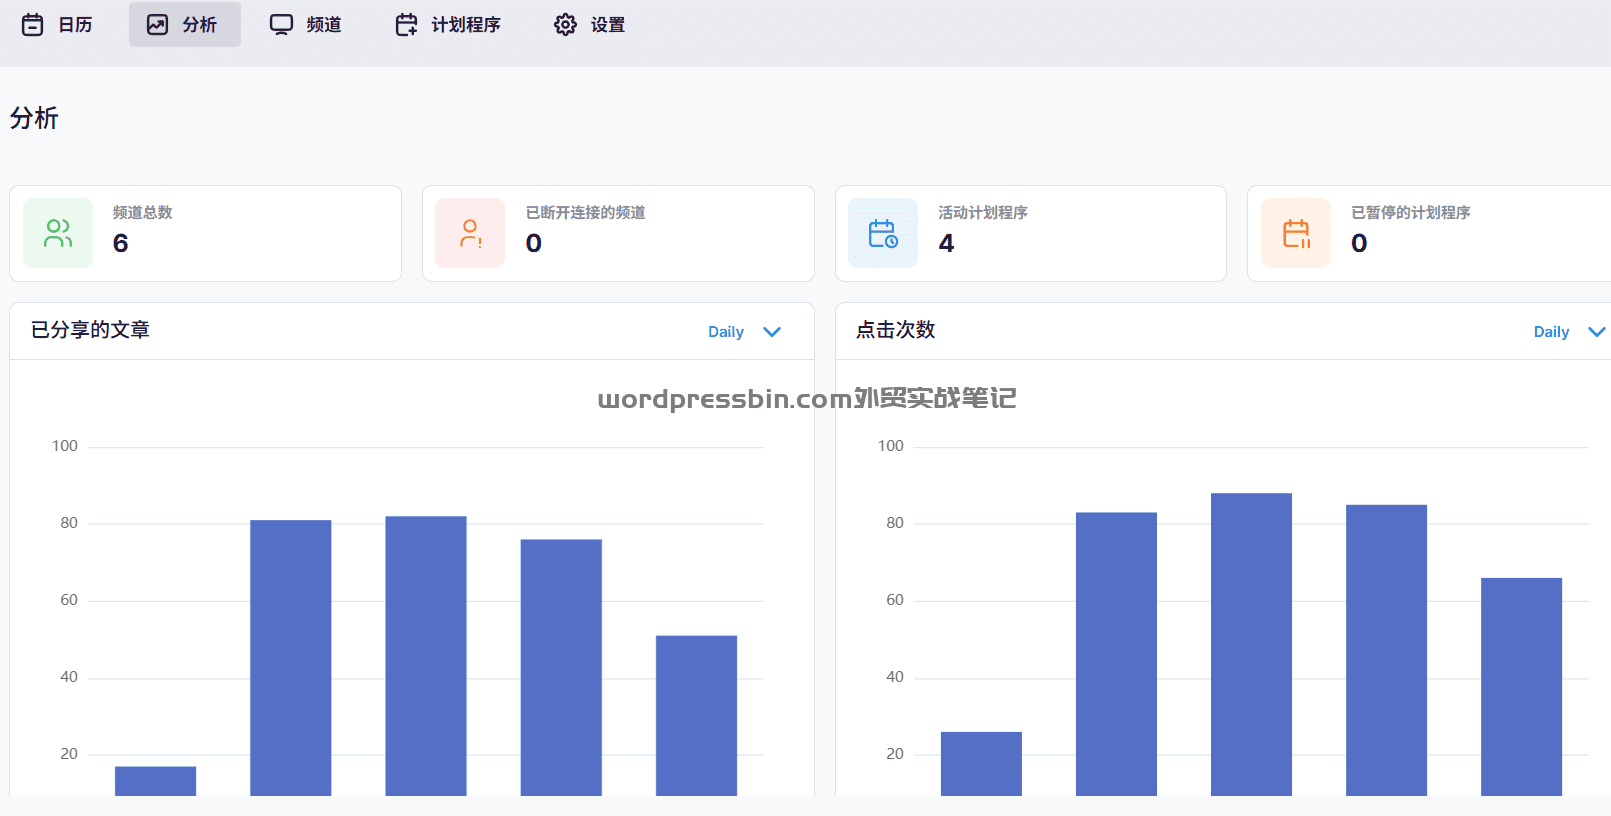Click the paused schedulers calendar icon
Image resolution: width=1611 pixels, height=816 pixels.
click(1296, 233)
